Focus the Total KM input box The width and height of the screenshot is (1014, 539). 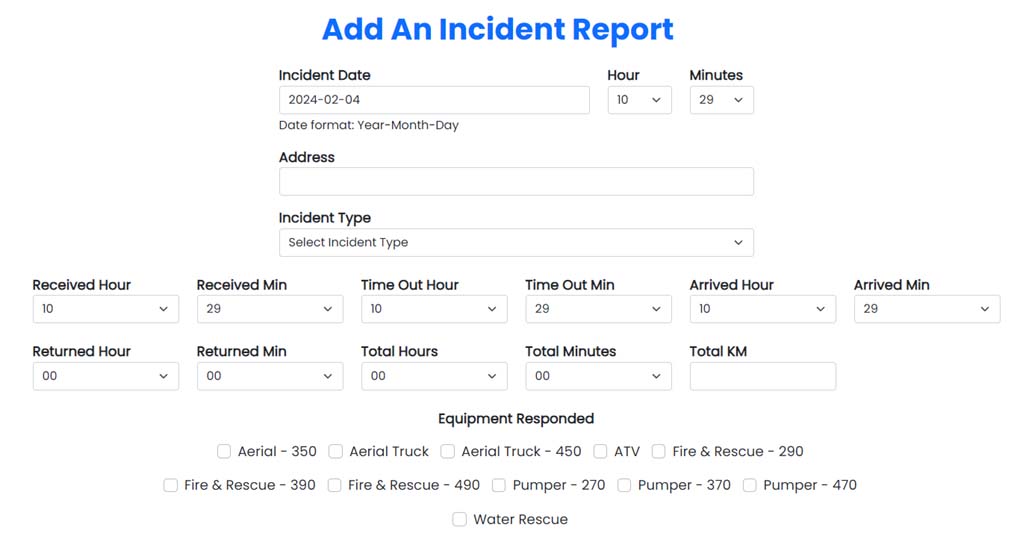(762, 376)
